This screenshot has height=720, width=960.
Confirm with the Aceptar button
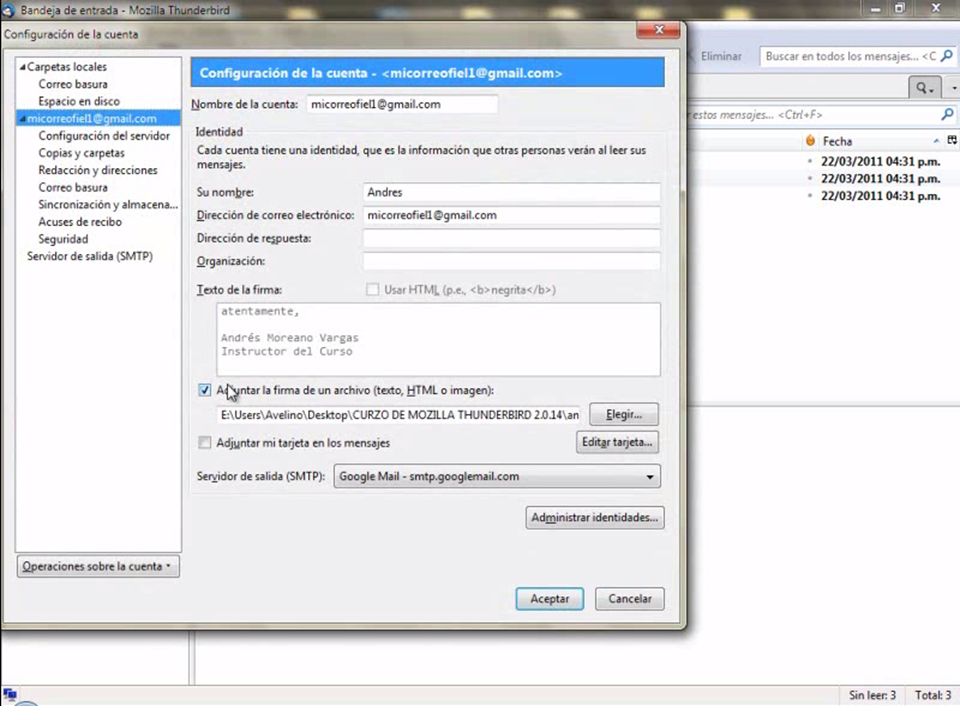[x=550, y=599]
